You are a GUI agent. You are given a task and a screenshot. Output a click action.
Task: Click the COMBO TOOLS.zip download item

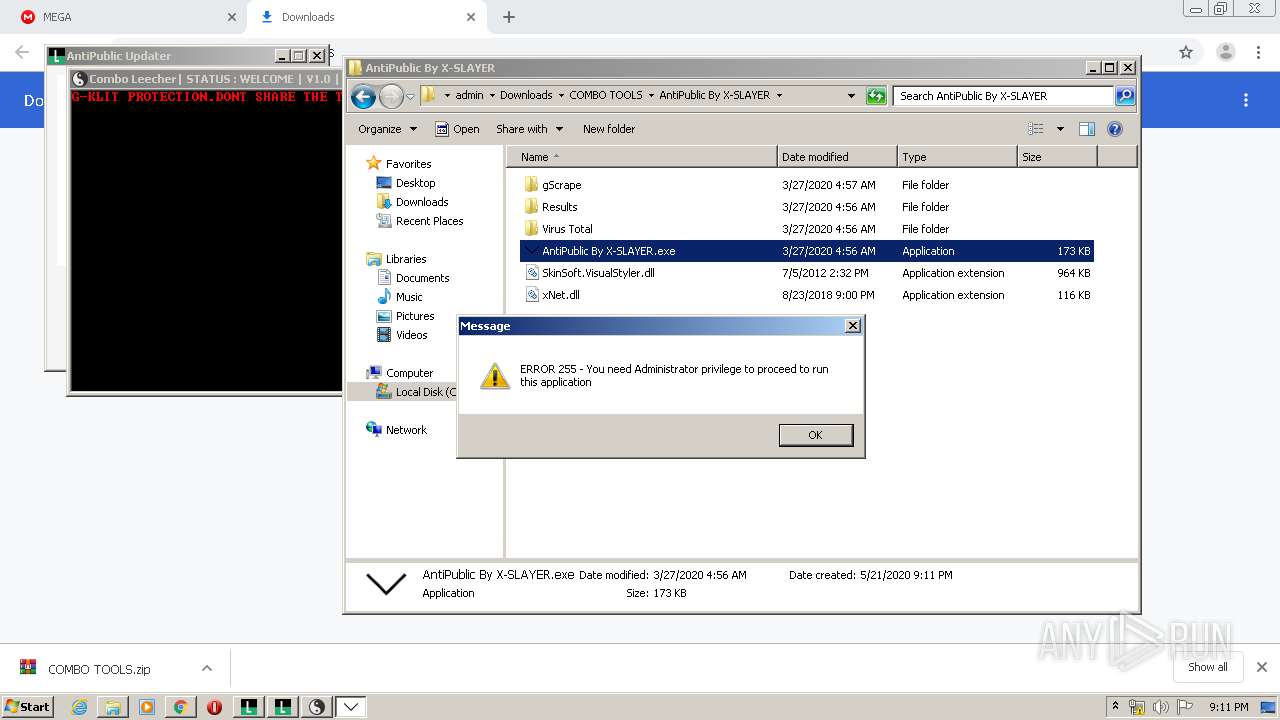pyautogui.click(x=98, y=669)
